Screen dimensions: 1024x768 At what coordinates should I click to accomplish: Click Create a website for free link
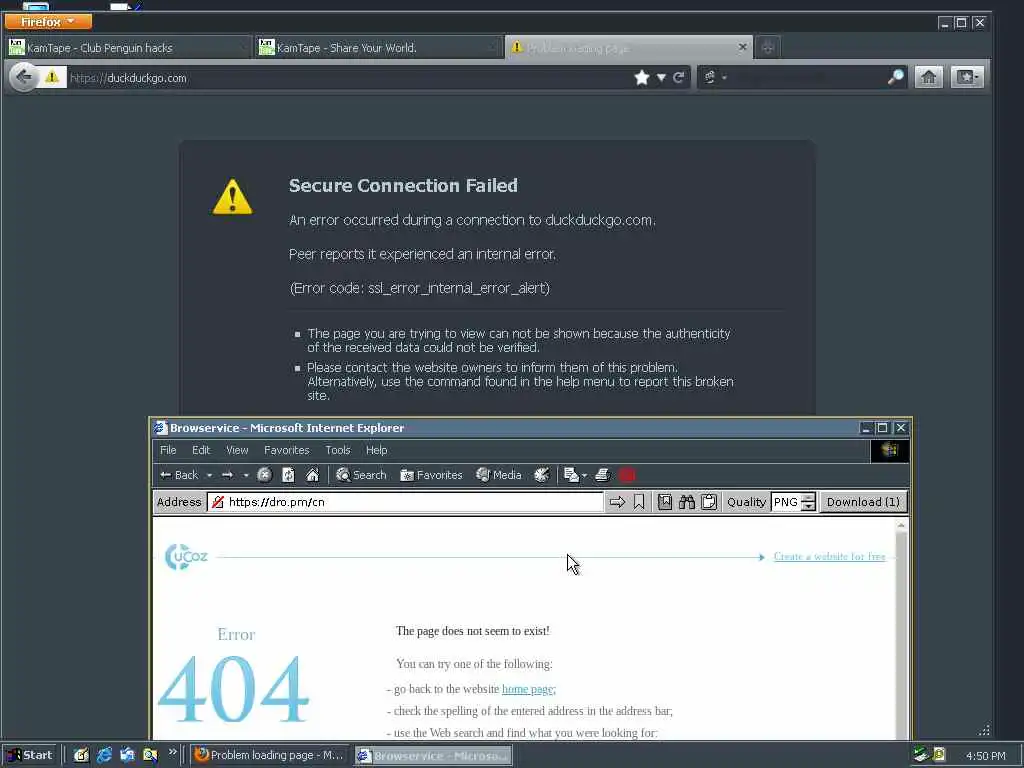[829, 556]
